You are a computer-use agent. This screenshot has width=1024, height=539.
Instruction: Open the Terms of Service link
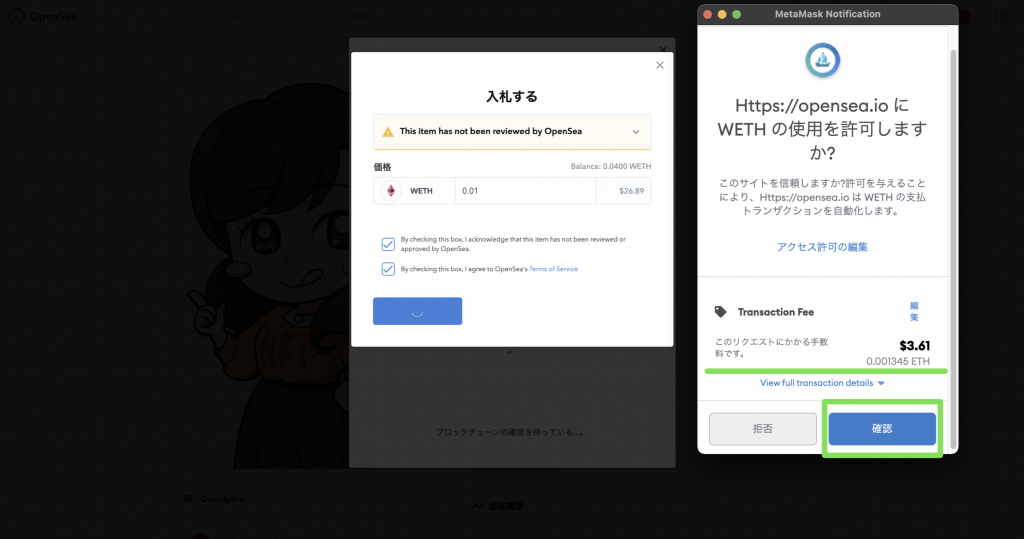pyautogui.click(x=553, y=269)
